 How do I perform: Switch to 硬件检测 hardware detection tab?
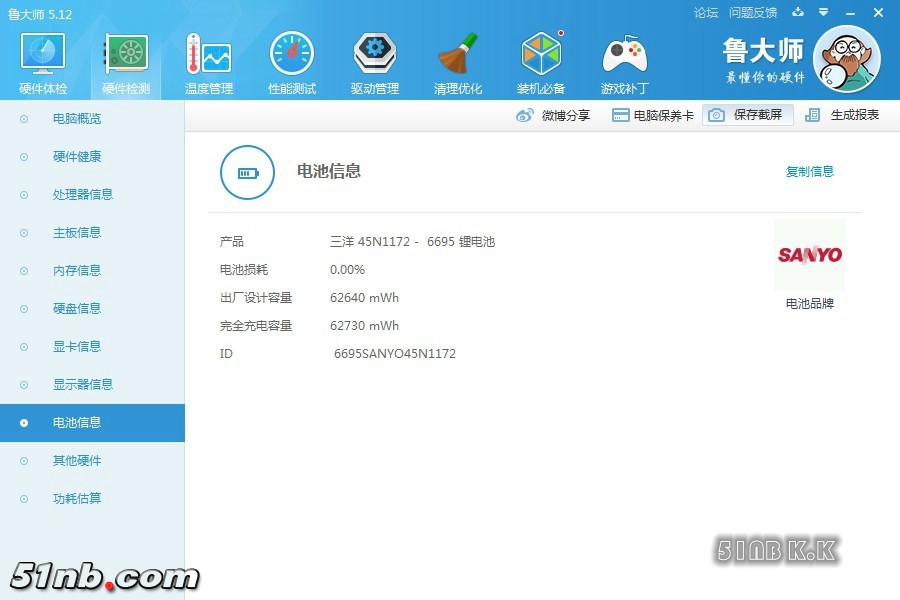click(126, 62)
